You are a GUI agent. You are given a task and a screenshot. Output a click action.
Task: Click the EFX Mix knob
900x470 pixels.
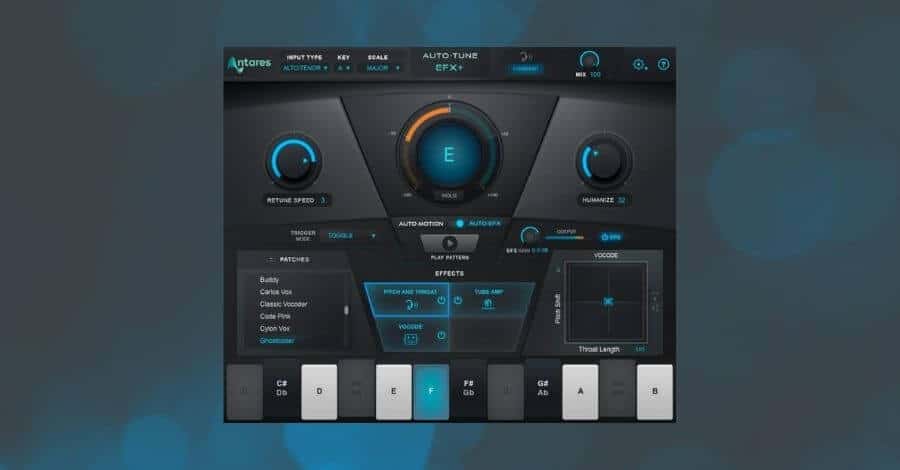pyautogui.click(x=529, y=236)
